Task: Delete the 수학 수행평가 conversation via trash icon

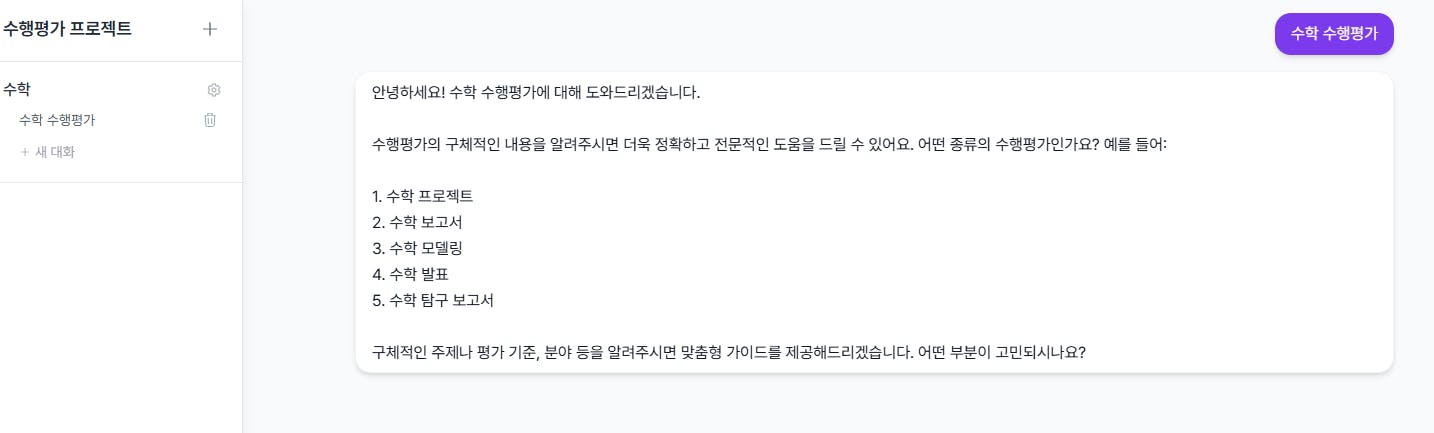Action: coord(210,120)
